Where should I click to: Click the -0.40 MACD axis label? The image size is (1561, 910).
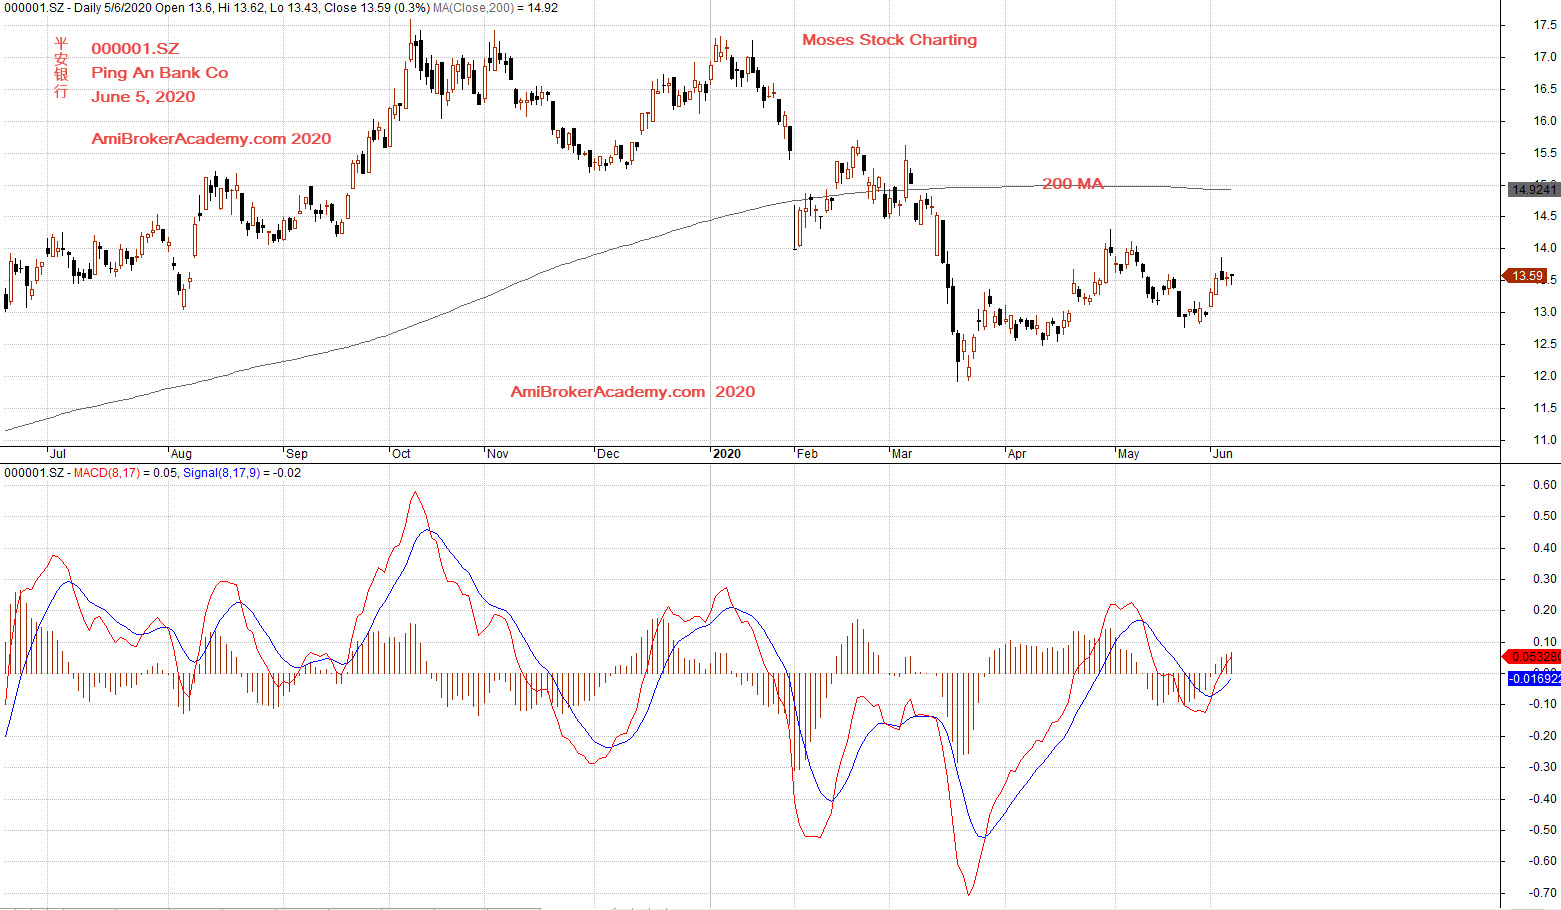coord(1543,799)
